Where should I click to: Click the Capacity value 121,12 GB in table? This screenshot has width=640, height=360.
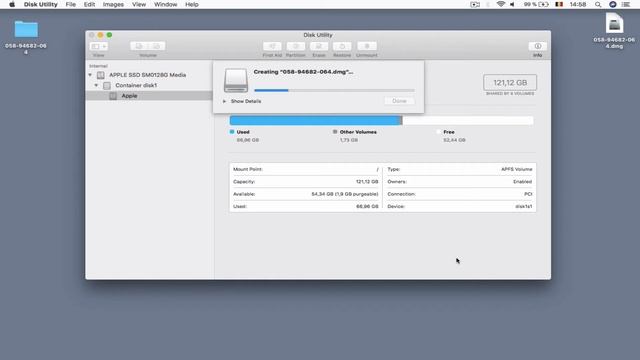[367, 182]
